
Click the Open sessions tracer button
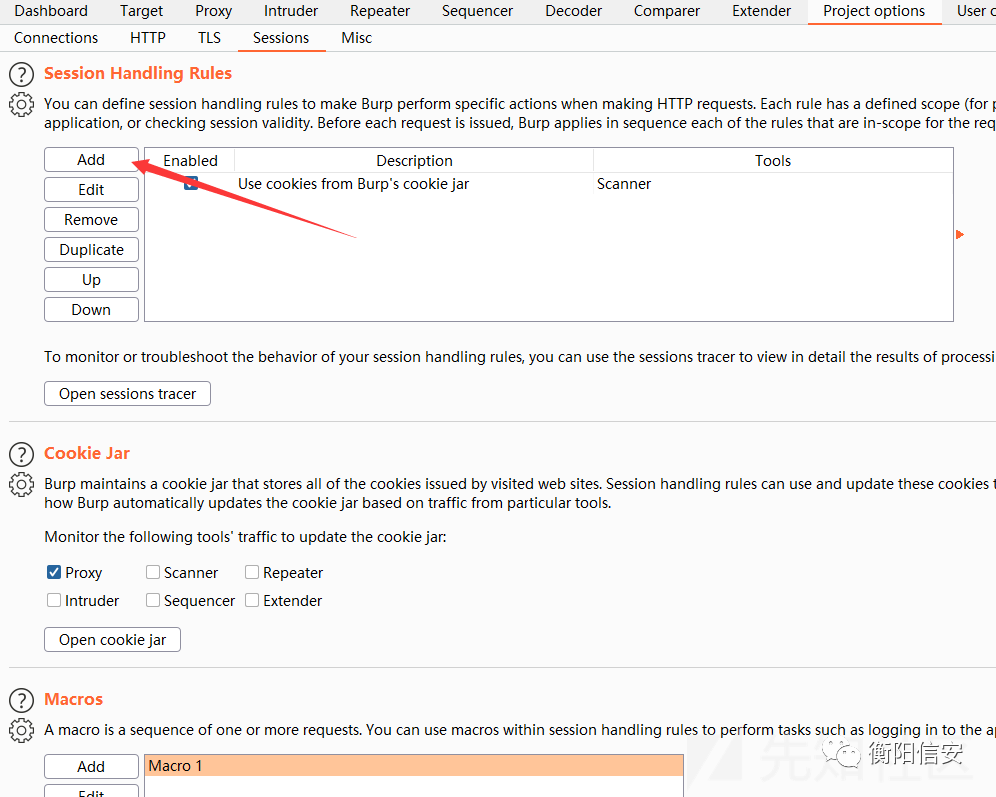tap(127, 394)
